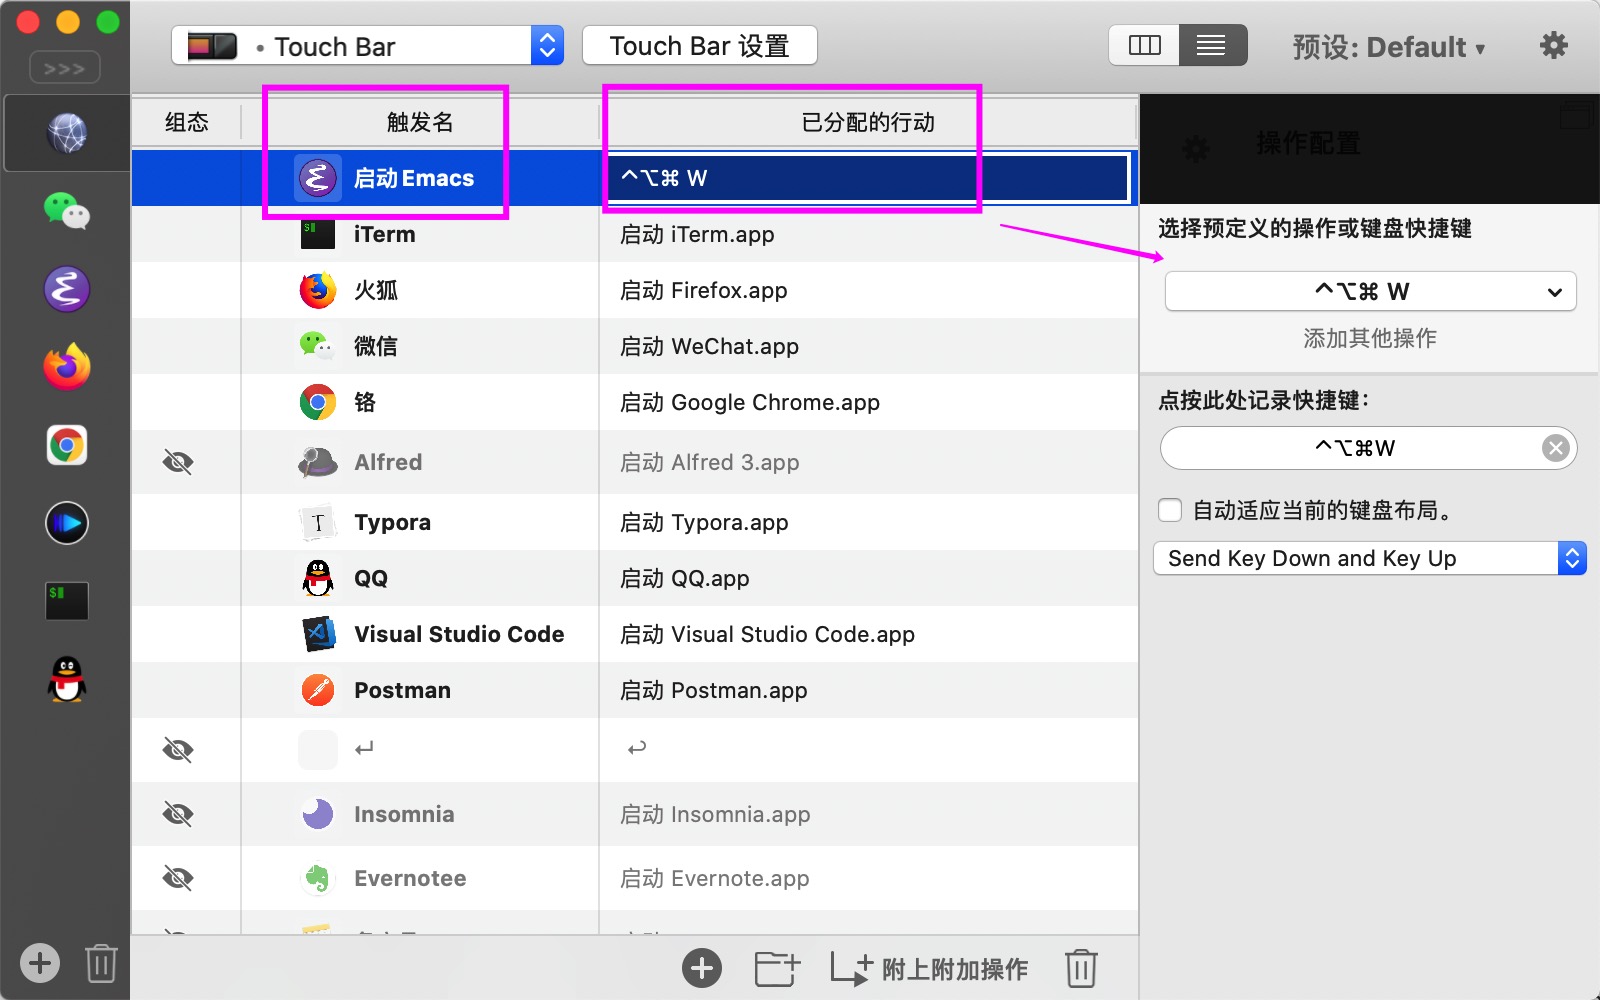1600x1000 pixels.
Task: Select the iTerm terminal app in the sidebar
Action: coord(67,601)
